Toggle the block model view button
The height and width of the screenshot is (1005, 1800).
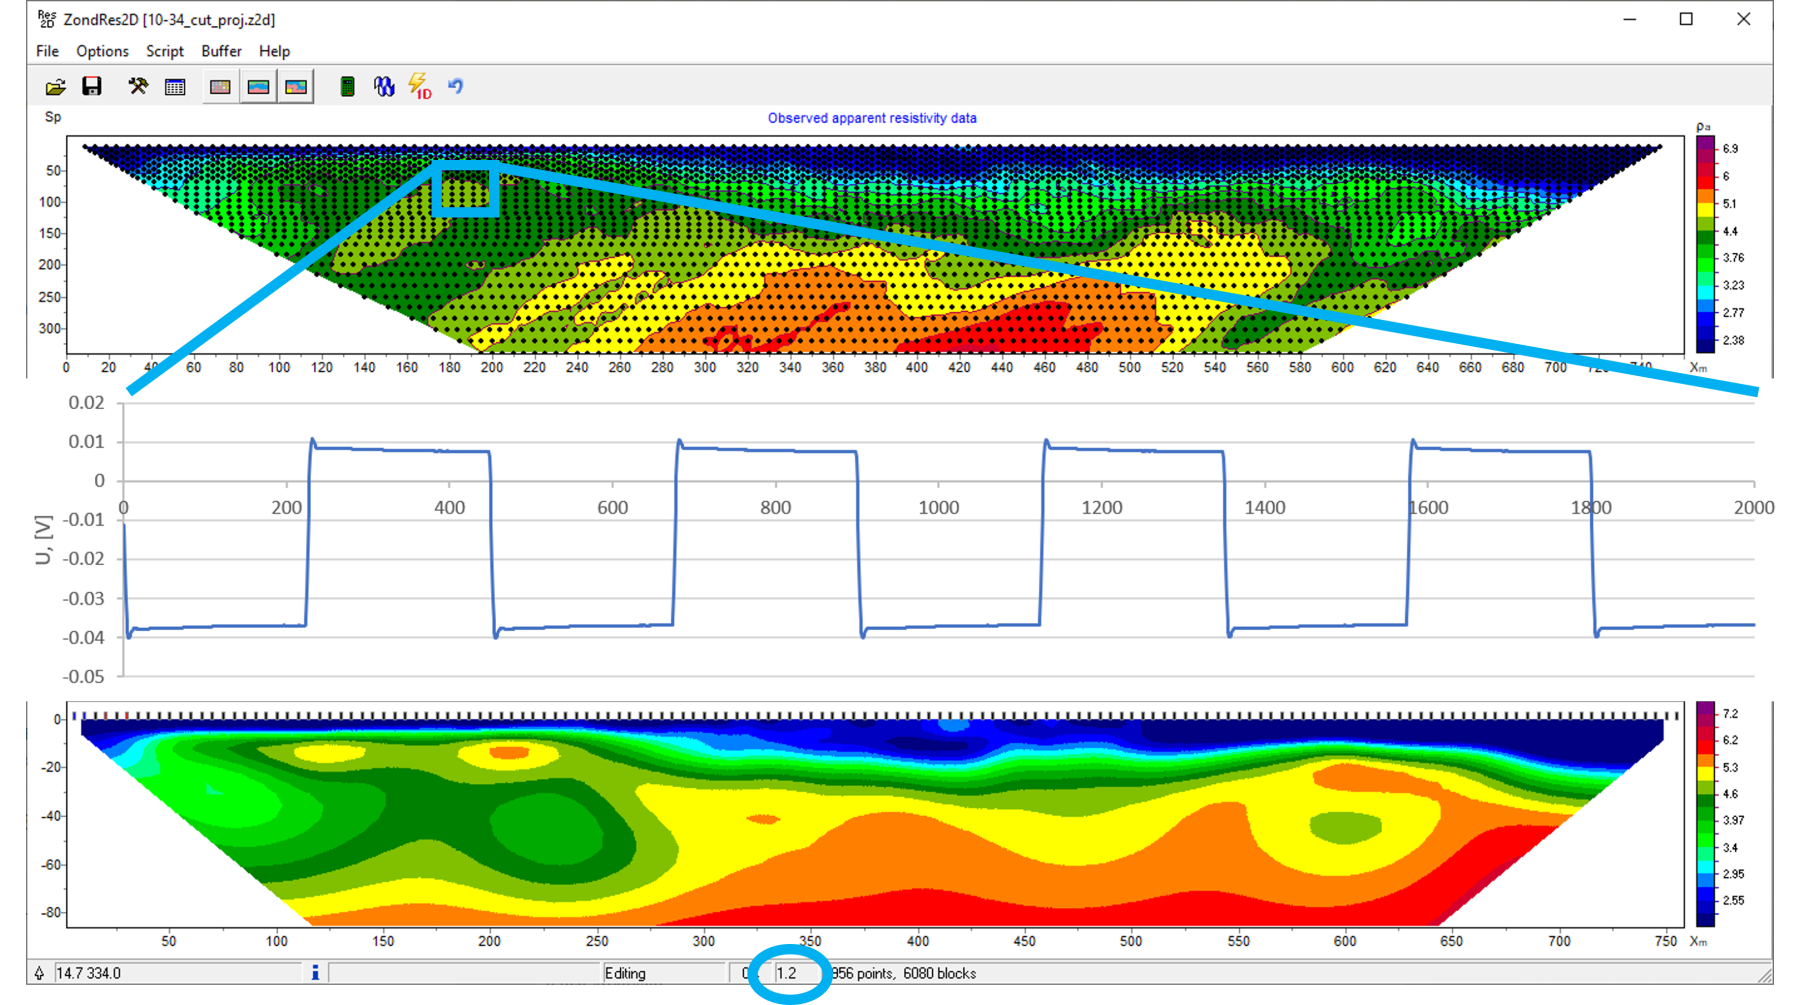pos(220,87)
